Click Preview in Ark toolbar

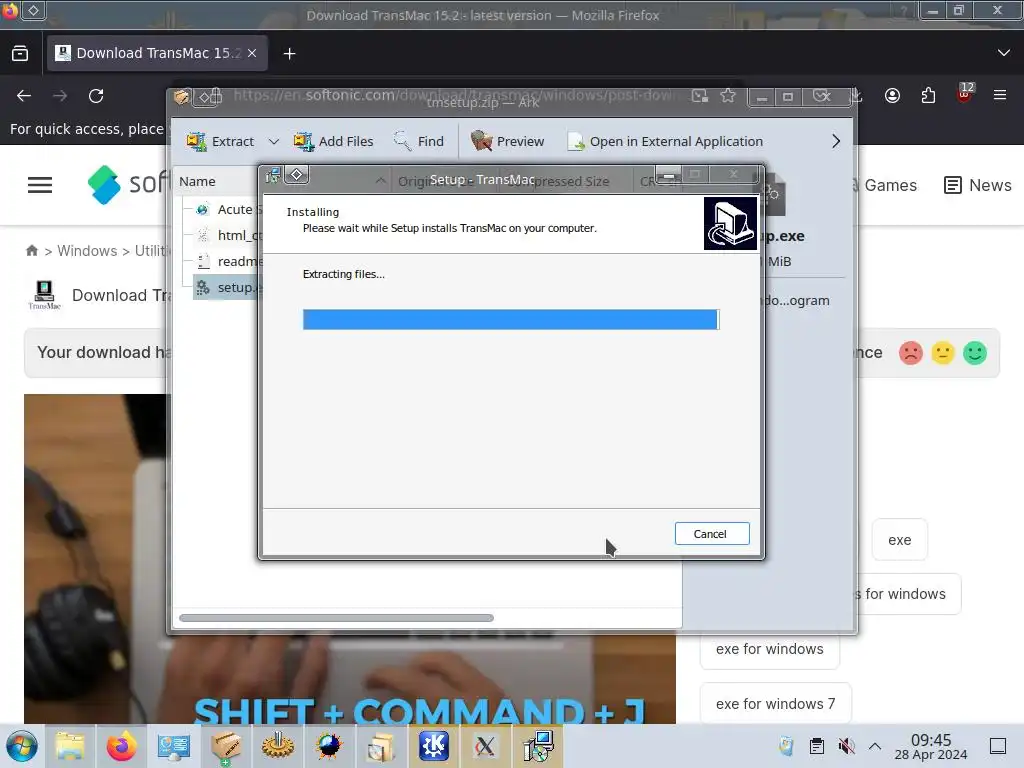point(507,141)
